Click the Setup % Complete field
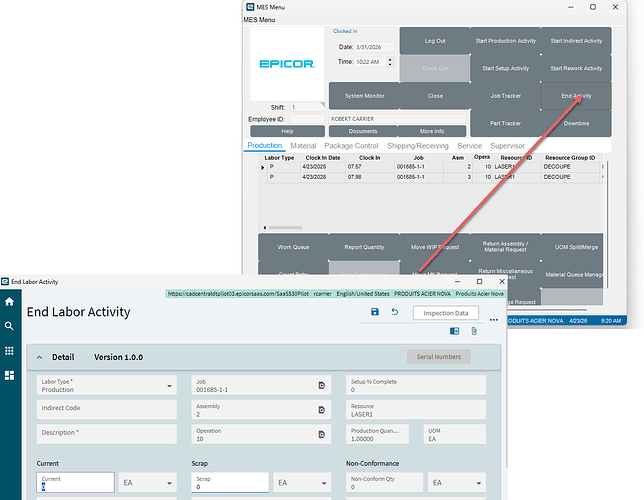Screen dimensions: 644x500 coord(416,385)
